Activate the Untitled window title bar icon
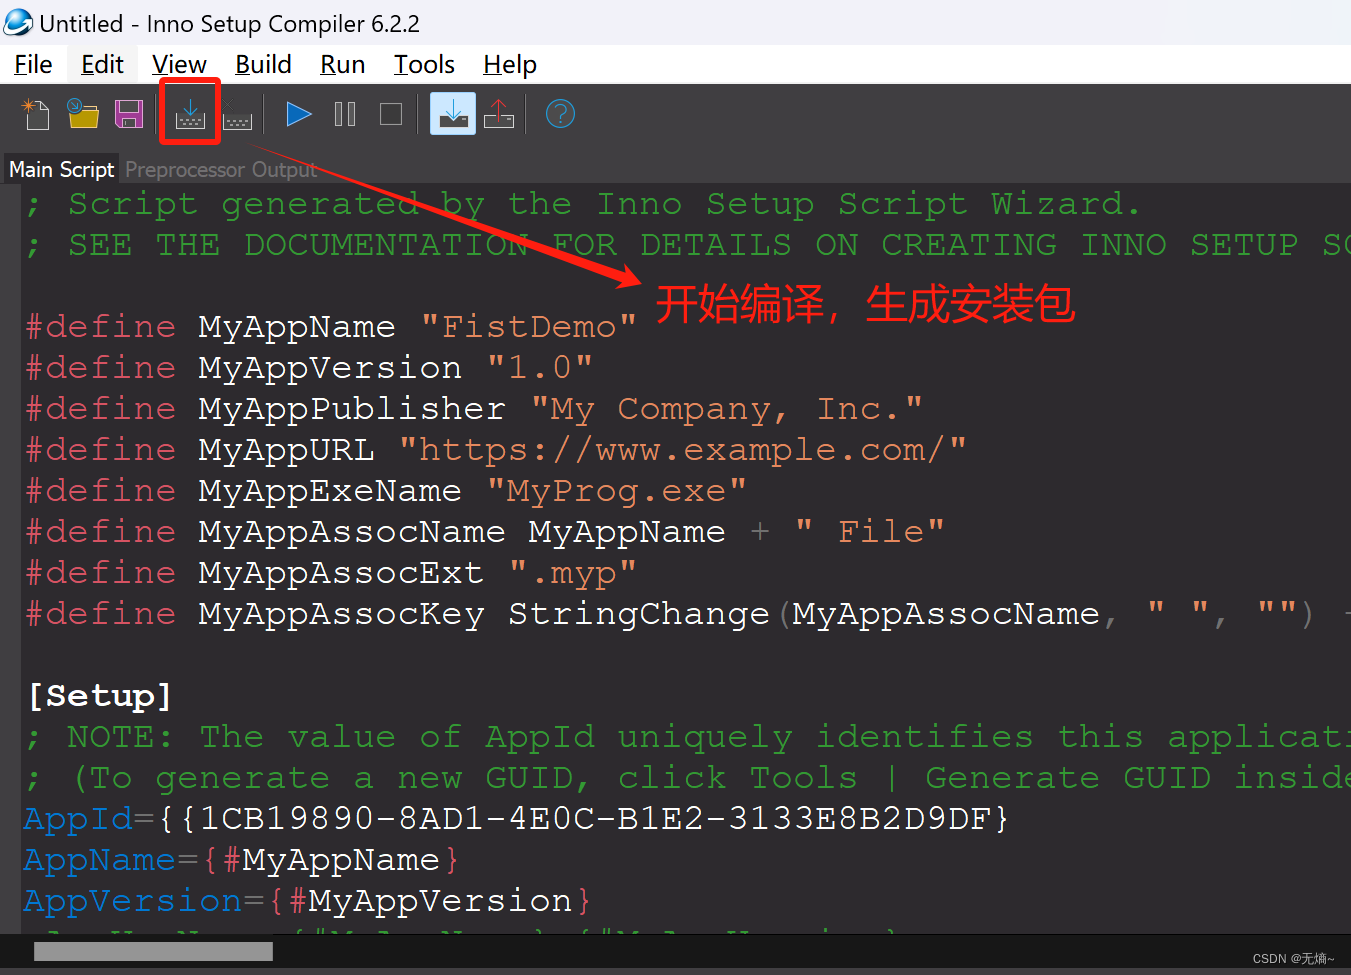This screenshot has height=975, width=1351. point(18,22)
